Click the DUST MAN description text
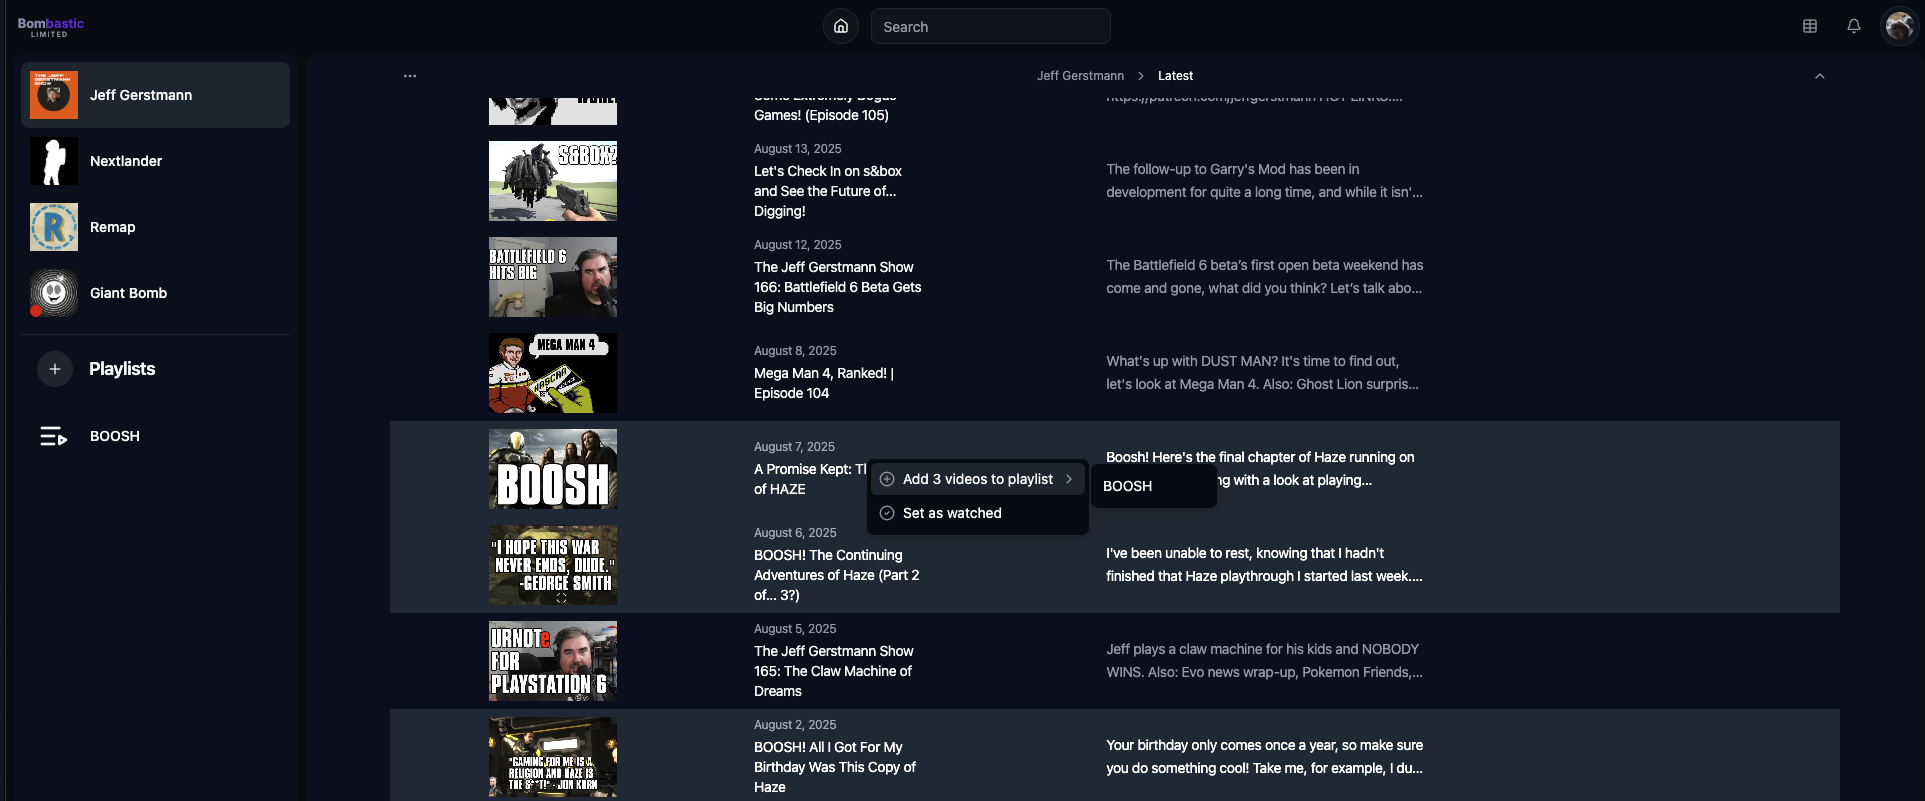The height and width of the screenshot is (801, 1925). pos(1262,373)
